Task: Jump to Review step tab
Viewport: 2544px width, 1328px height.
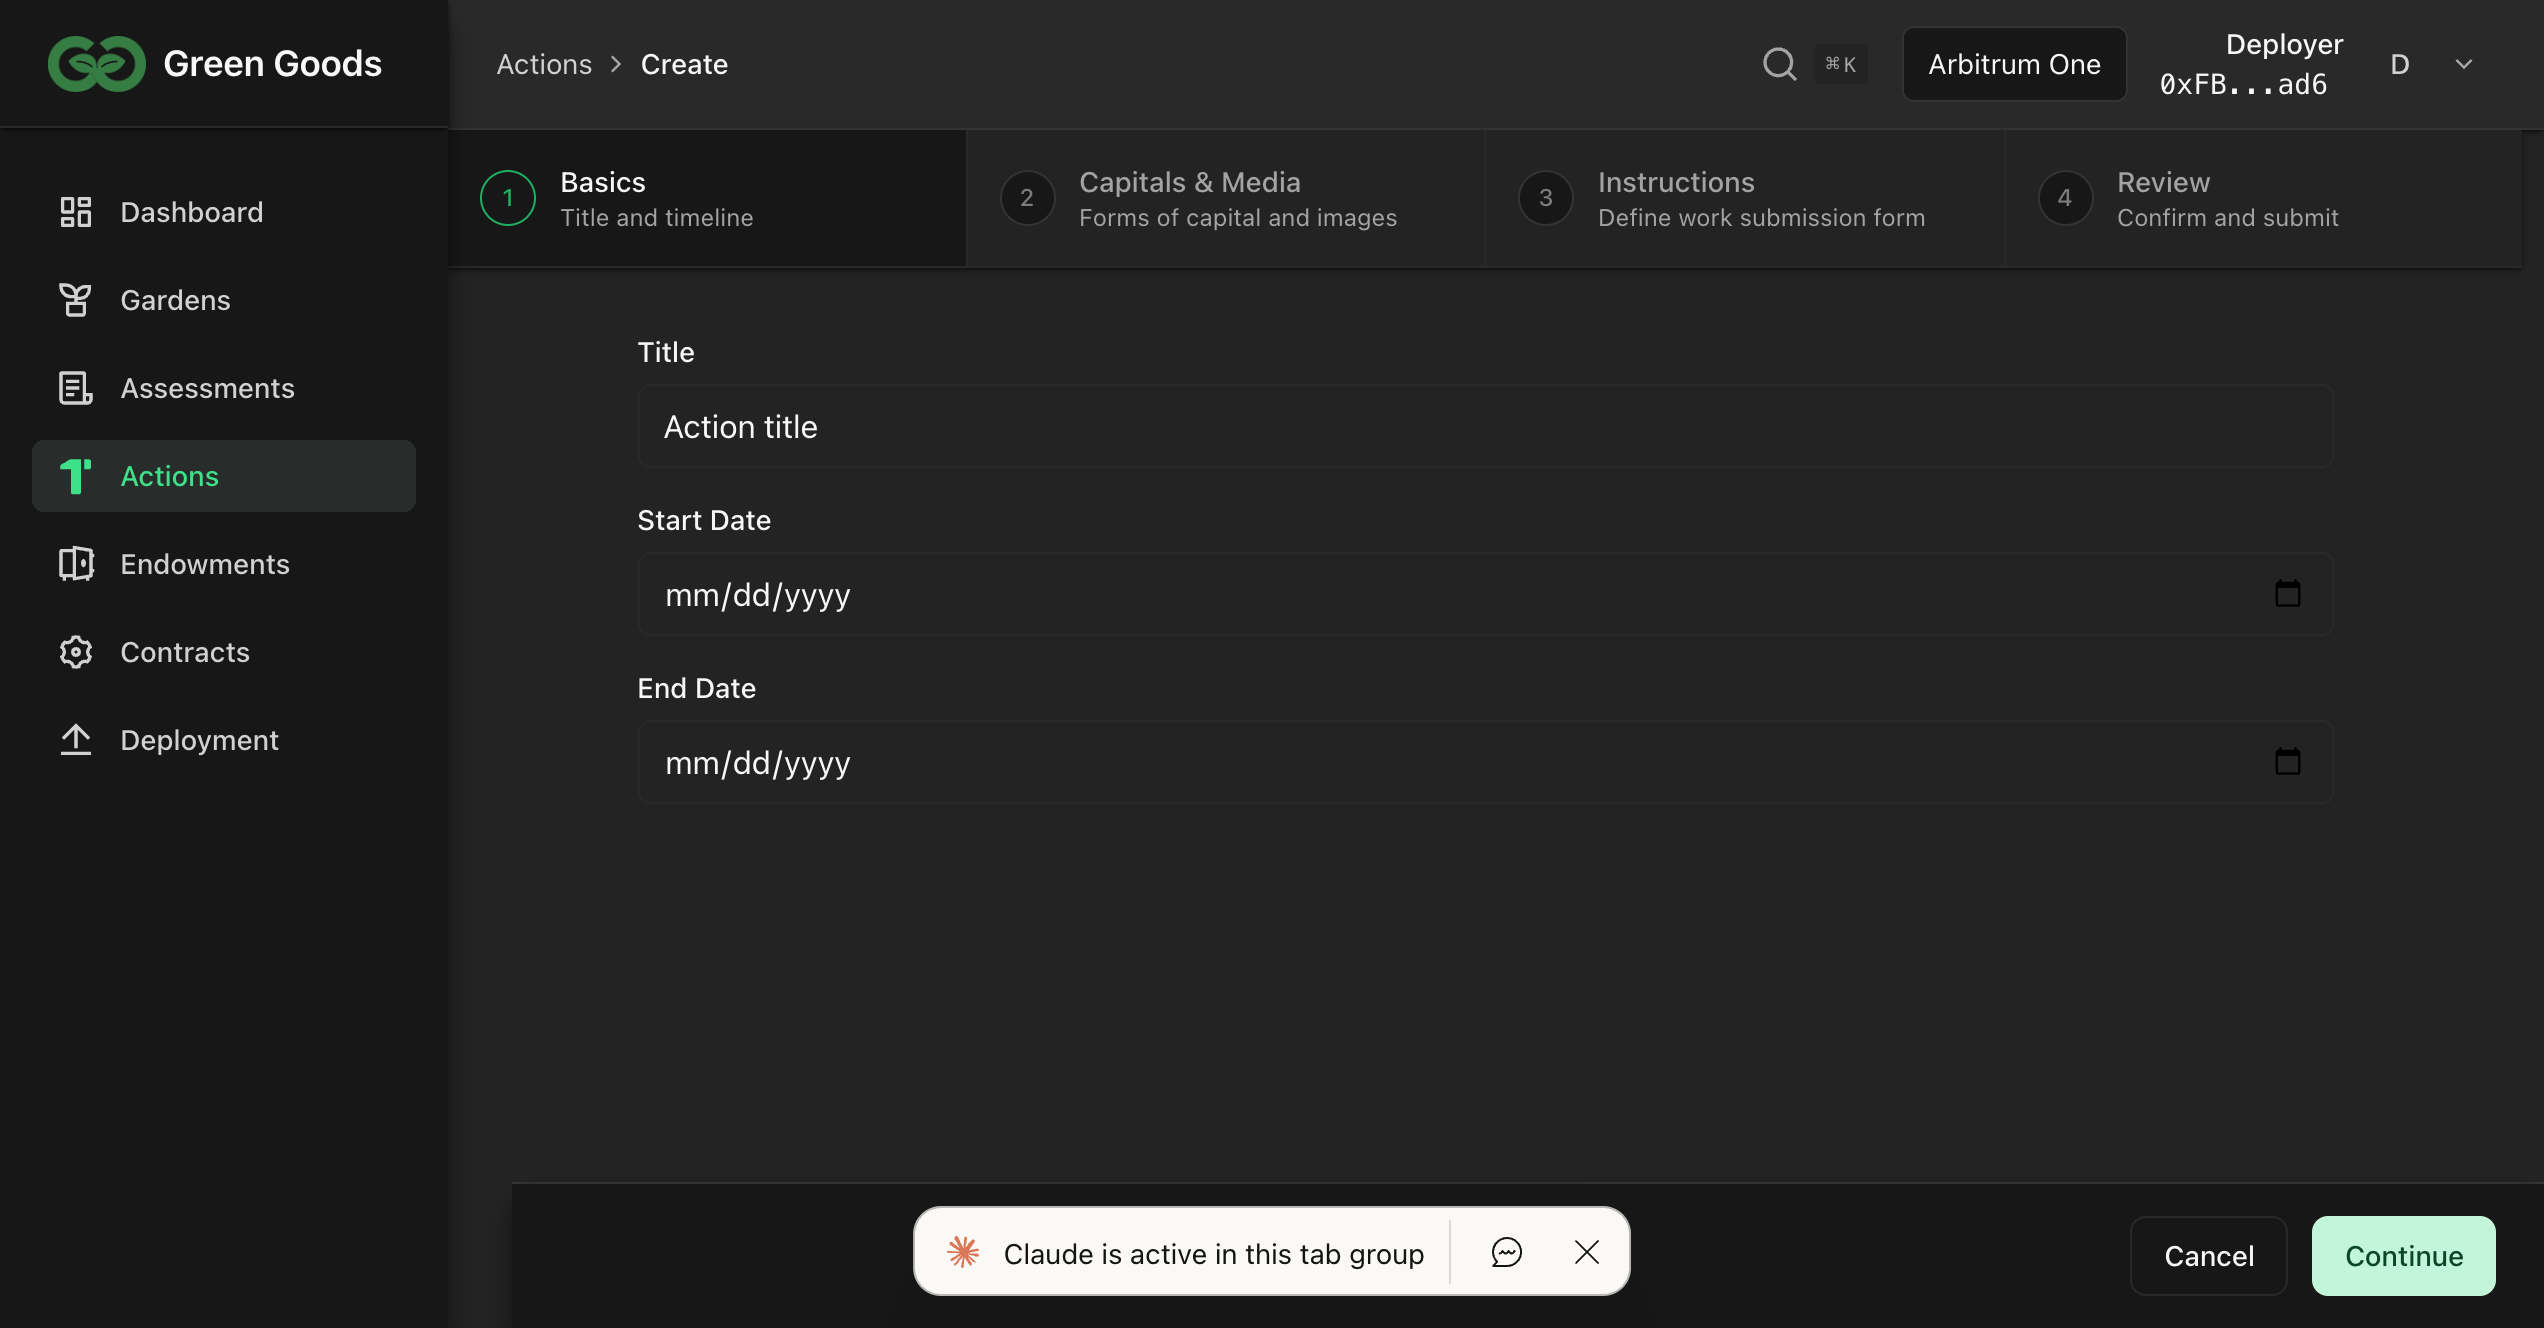Action: coord(2264,198)
